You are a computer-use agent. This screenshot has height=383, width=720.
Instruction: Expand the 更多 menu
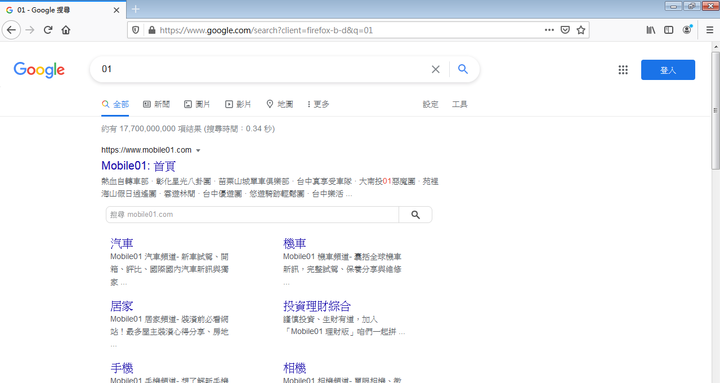pos(318,104)
